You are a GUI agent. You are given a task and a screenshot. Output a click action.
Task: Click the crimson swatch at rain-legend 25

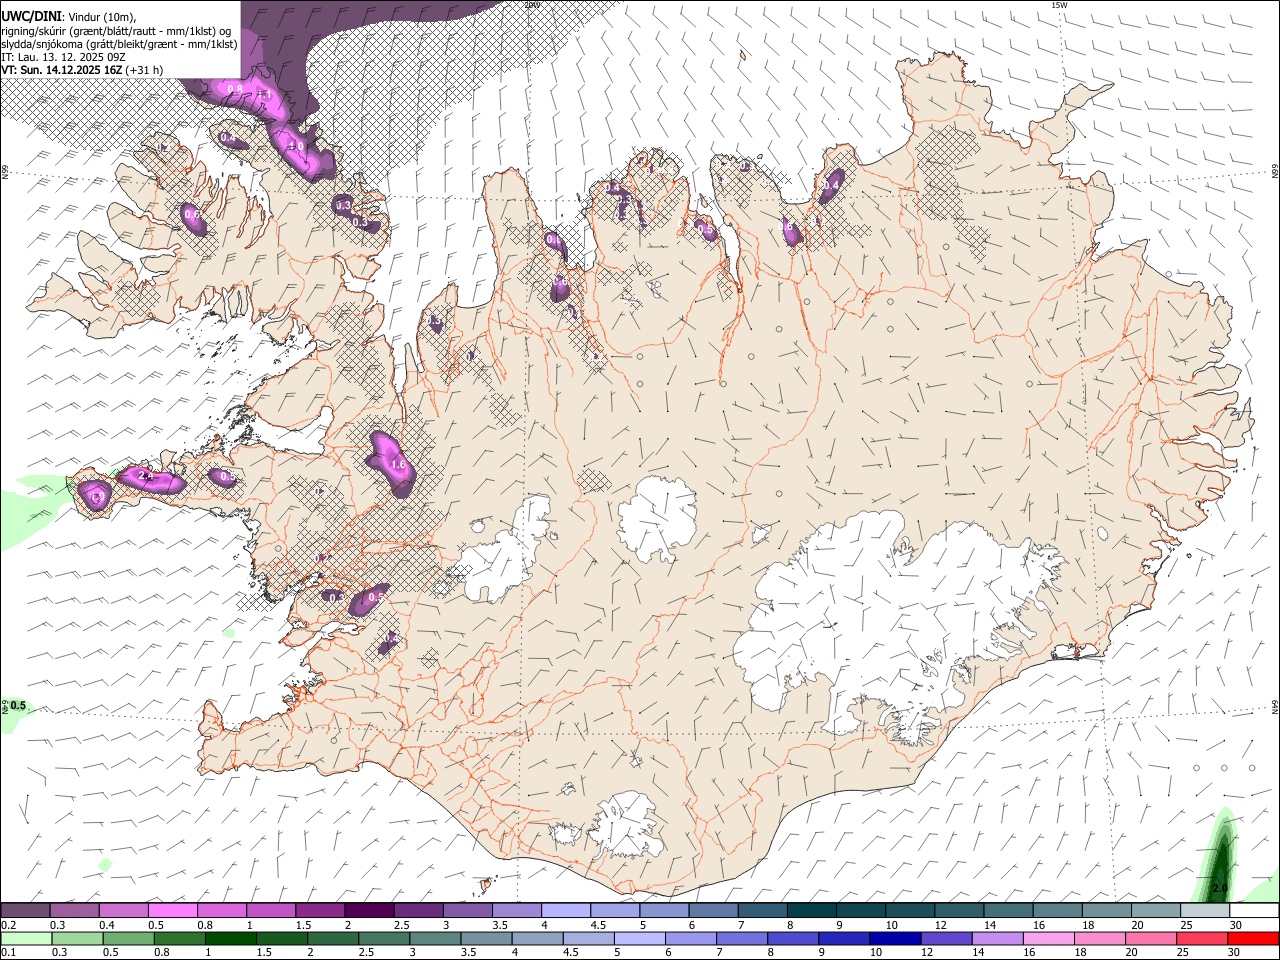point(1201,938)
